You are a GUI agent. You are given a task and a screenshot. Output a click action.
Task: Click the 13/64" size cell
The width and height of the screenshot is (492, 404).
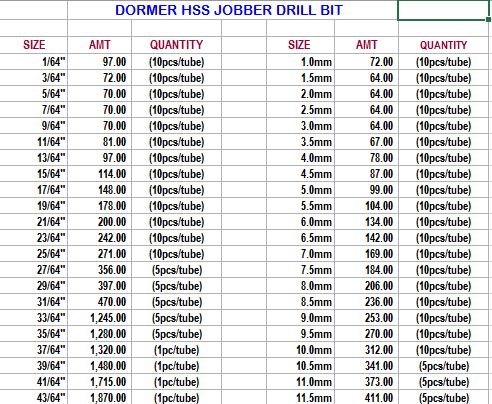34,158
